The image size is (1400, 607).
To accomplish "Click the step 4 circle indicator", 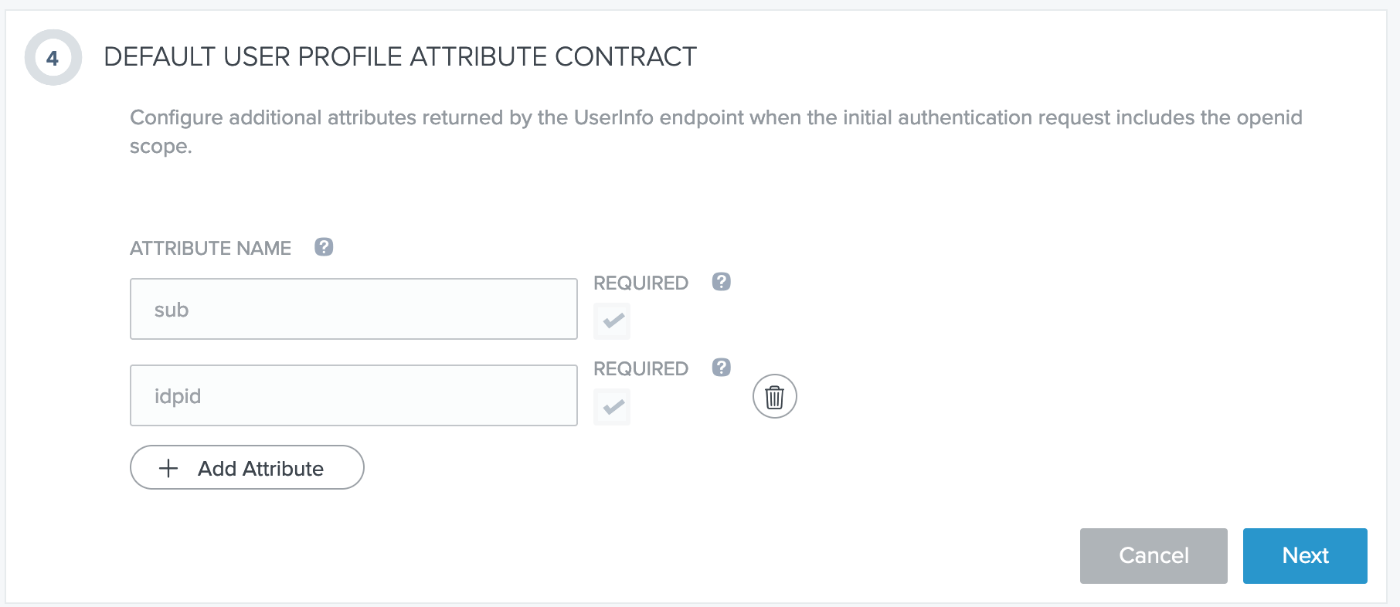I will click(x=53, y=58).
